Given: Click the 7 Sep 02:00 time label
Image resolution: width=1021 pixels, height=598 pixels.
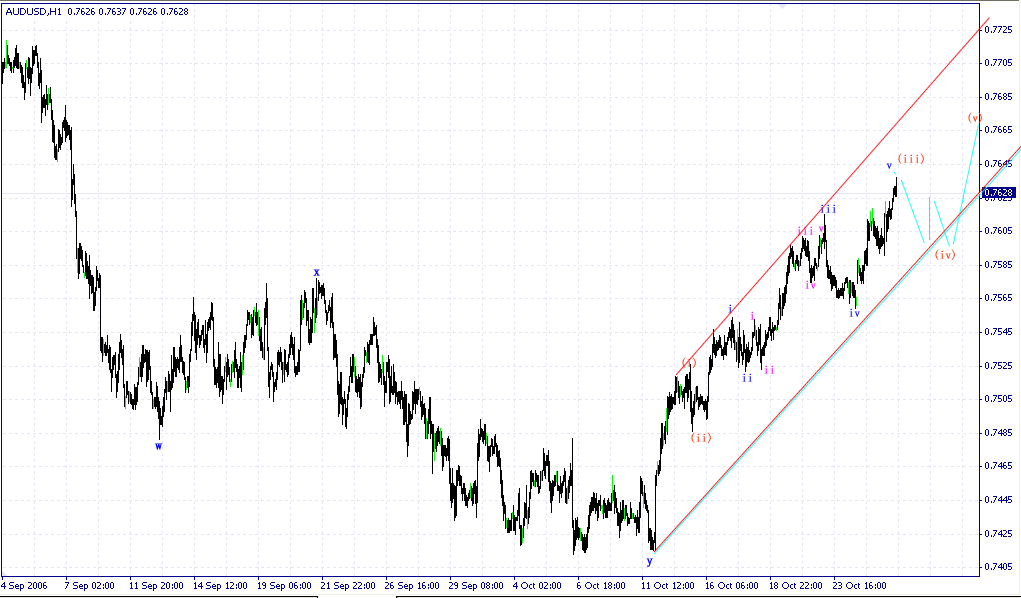Looking at the screenshot, I should 90,586.
